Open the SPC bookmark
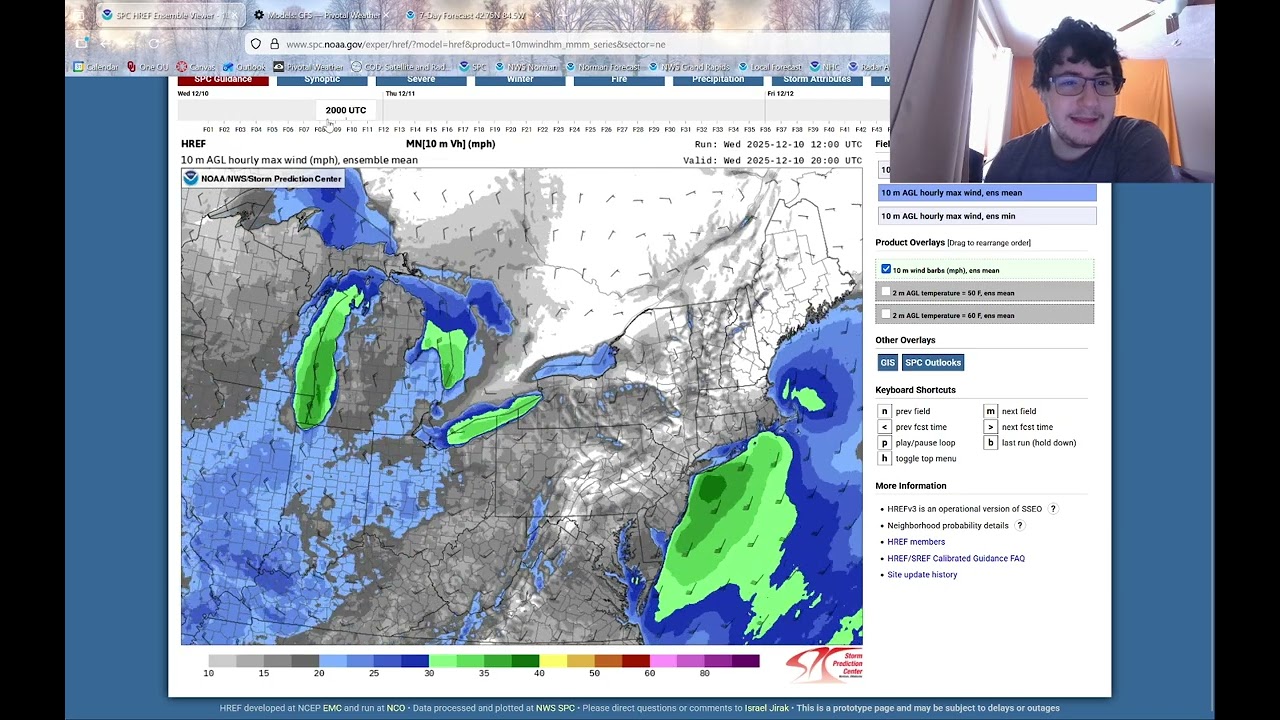The height and width of the screenshot is (720, 1280). tap(473, 67)
